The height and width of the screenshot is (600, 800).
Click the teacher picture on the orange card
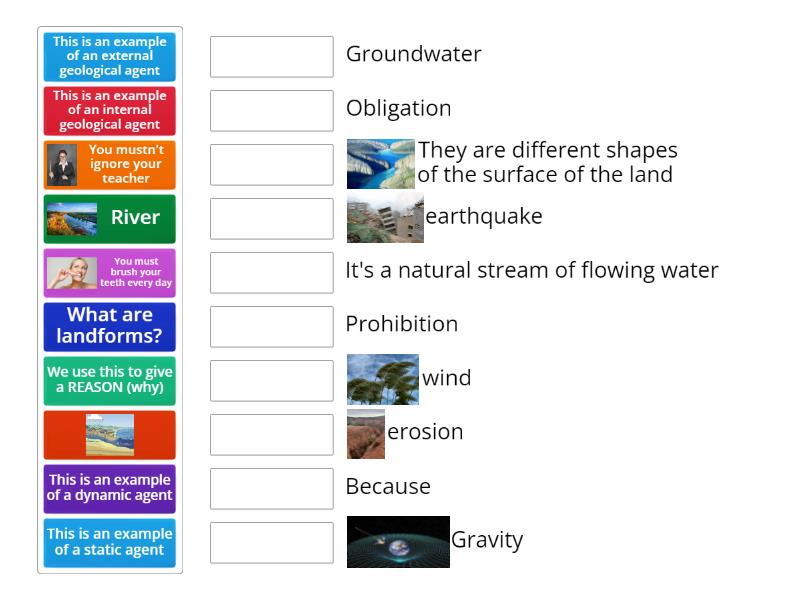(61, 163)
